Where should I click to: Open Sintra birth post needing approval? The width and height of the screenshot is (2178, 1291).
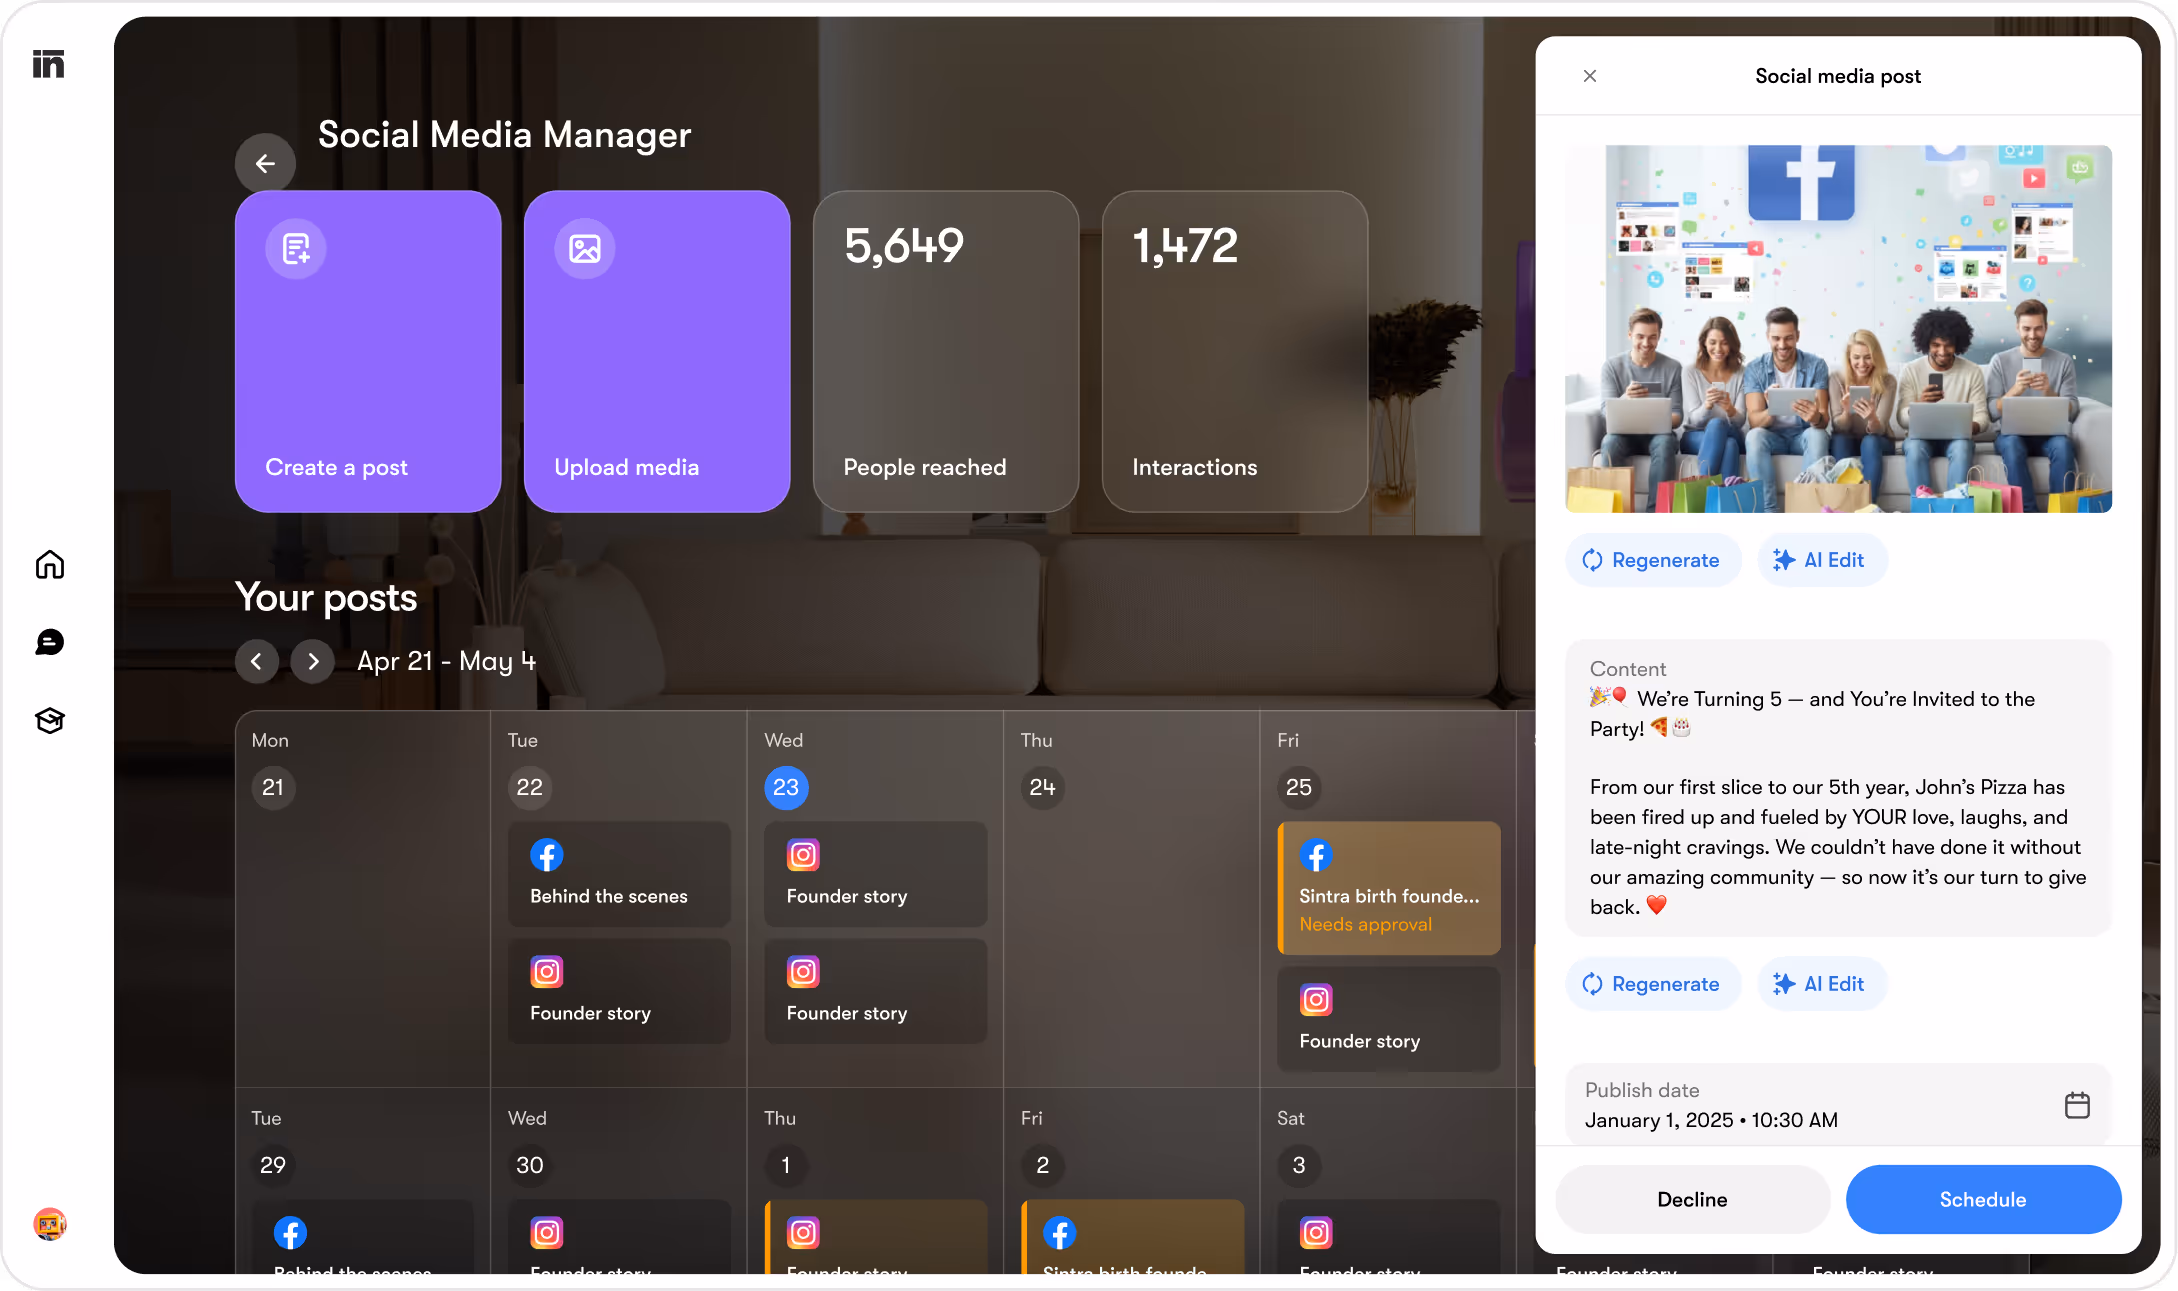1388,888
